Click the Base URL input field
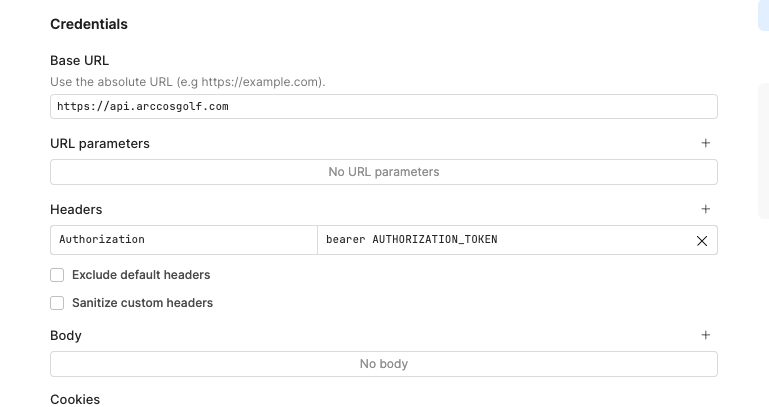 [383, 107]
